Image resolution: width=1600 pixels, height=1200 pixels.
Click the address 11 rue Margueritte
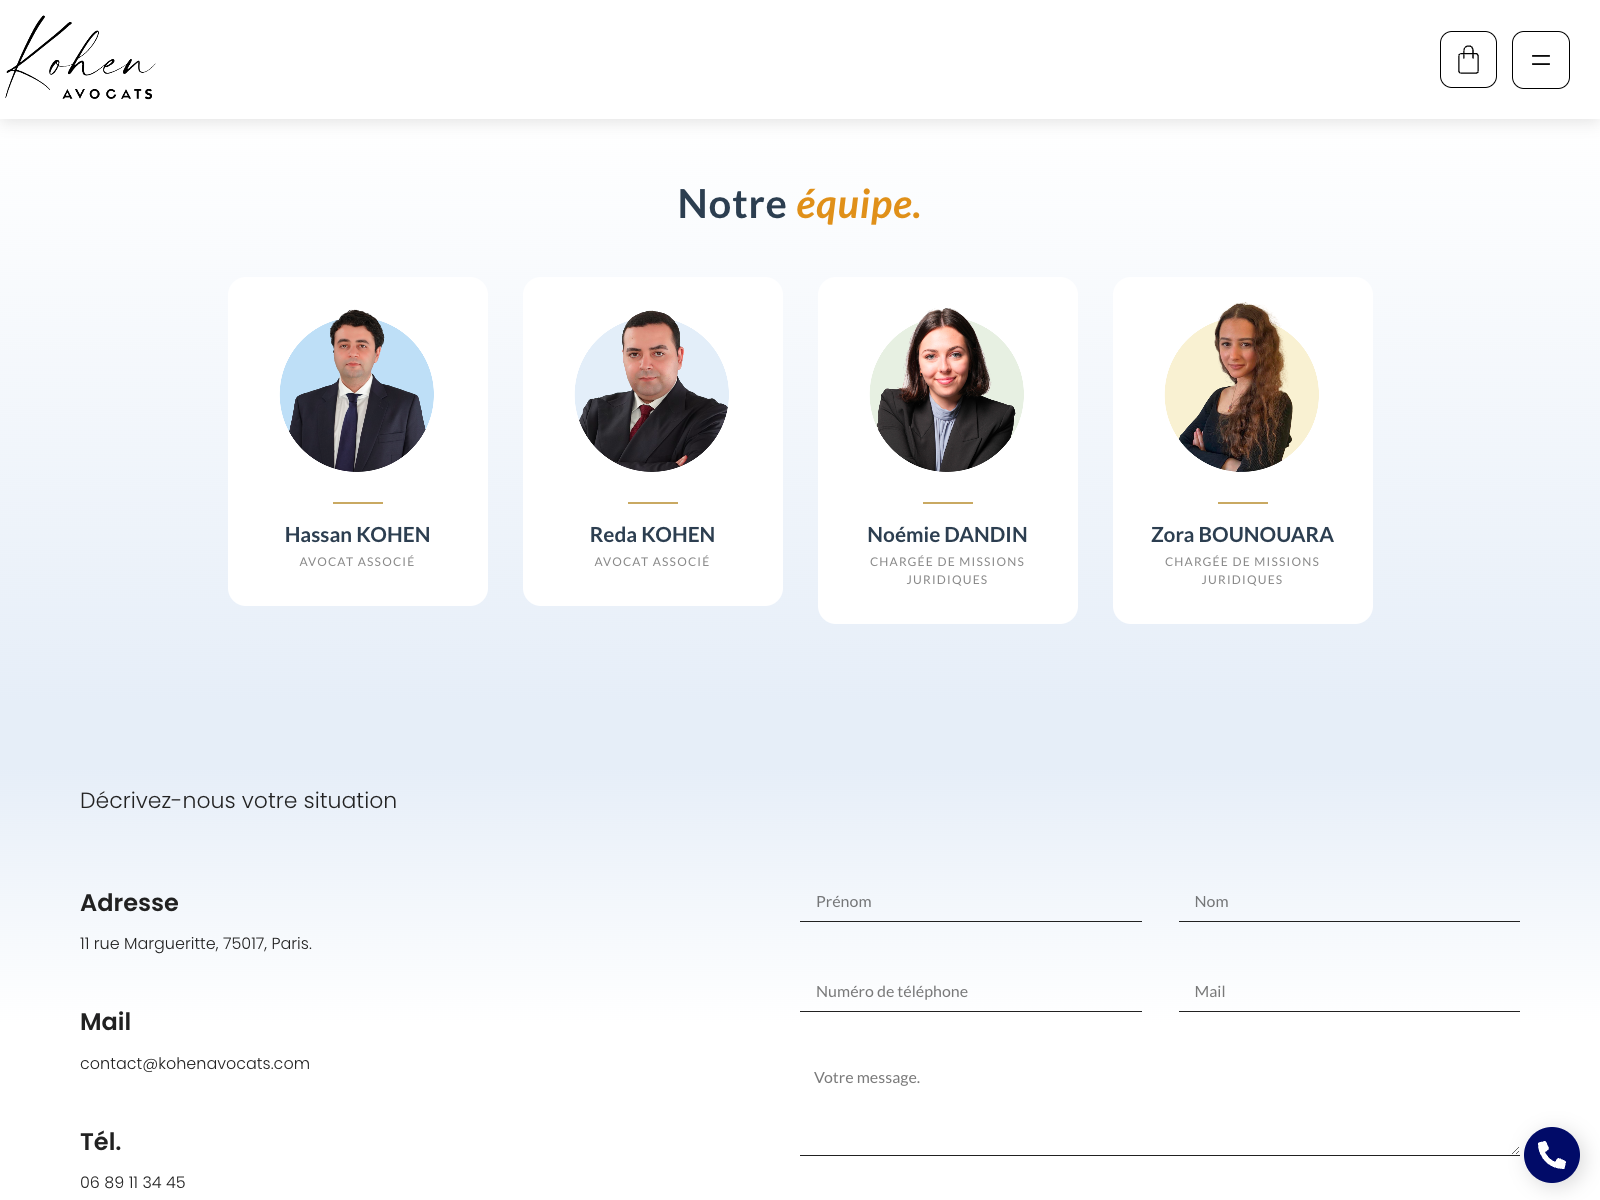click(x=195, y=943)
